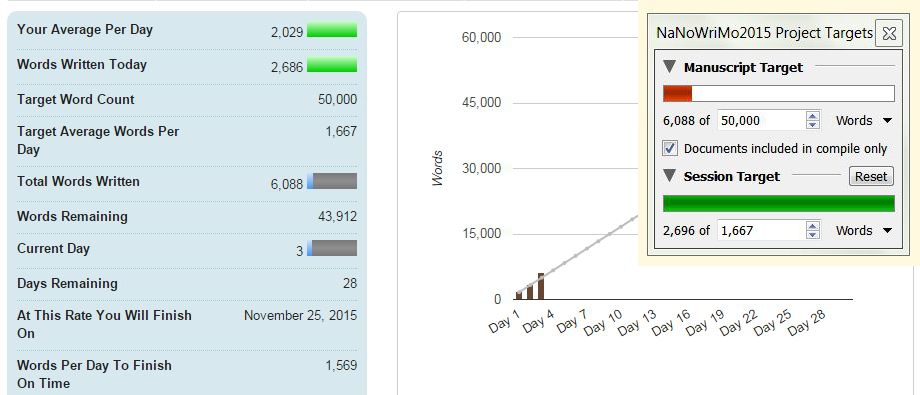Image resolution: width=920 pixels, height=395 pixels.
Task: Open the Manuscript Target Words unit dropdown
Action: coord(864,121)
